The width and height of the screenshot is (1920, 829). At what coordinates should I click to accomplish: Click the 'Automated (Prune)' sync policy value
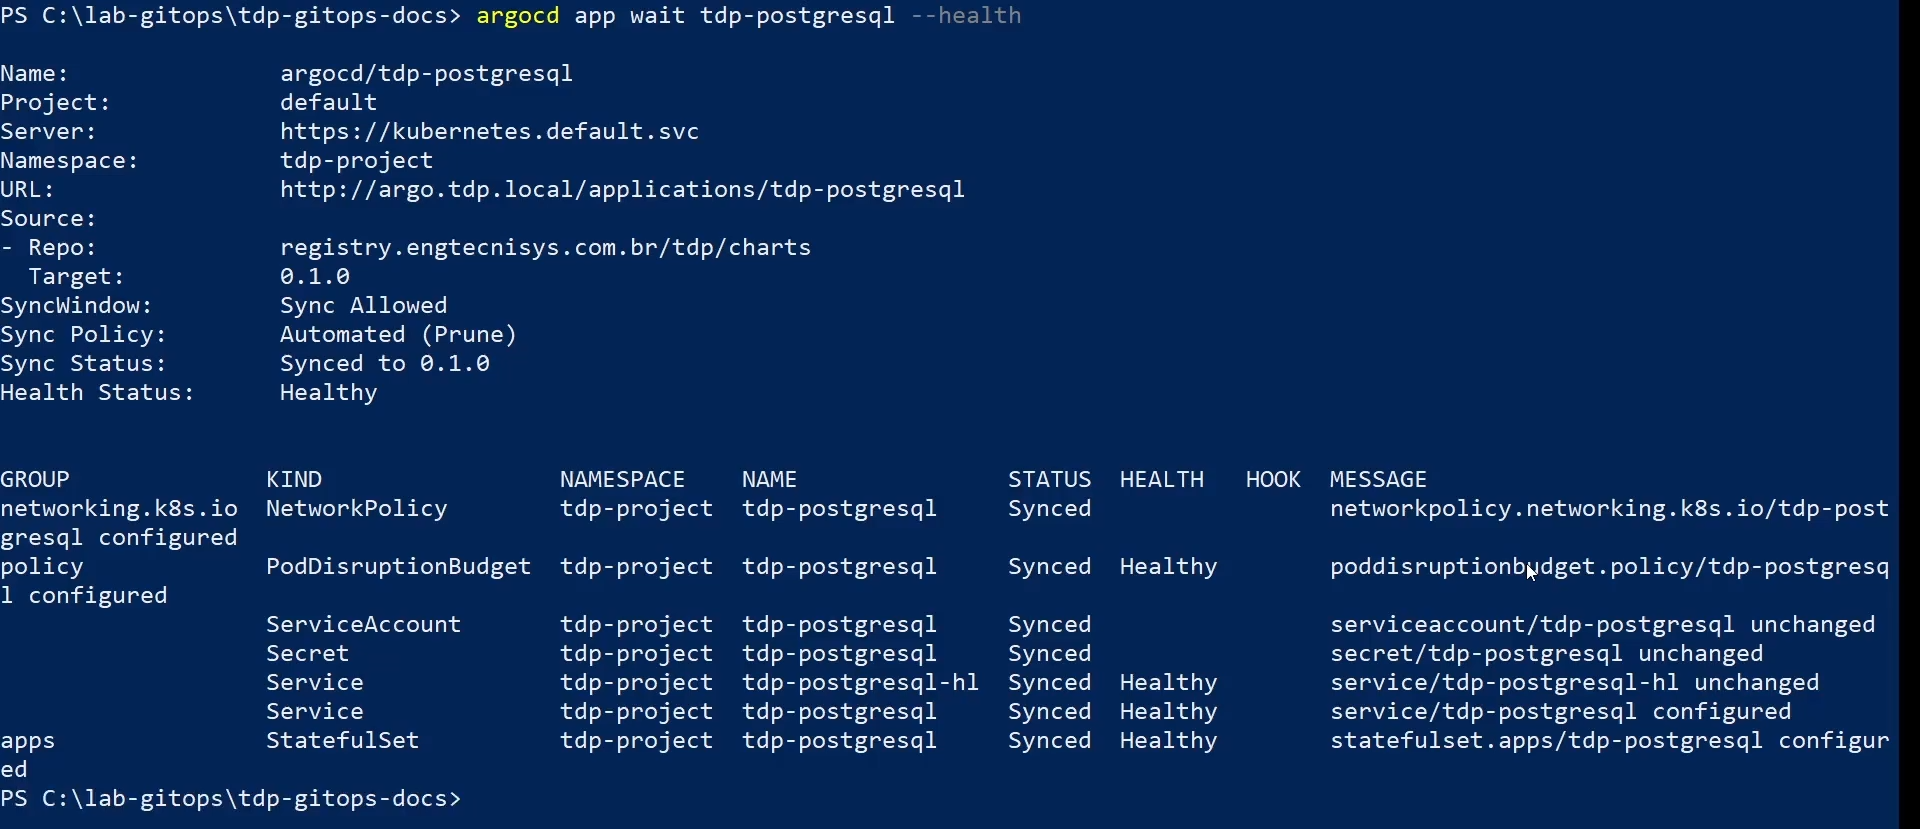click(x=398, y=334)
